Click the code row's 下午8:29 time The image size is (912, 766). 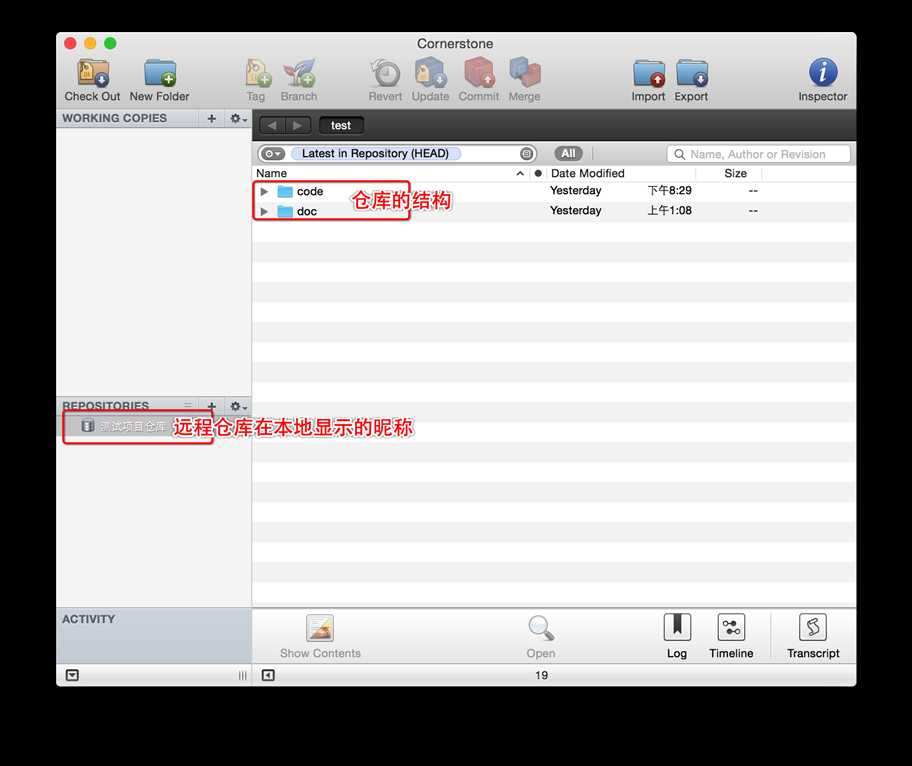click(x=669, y=191)
